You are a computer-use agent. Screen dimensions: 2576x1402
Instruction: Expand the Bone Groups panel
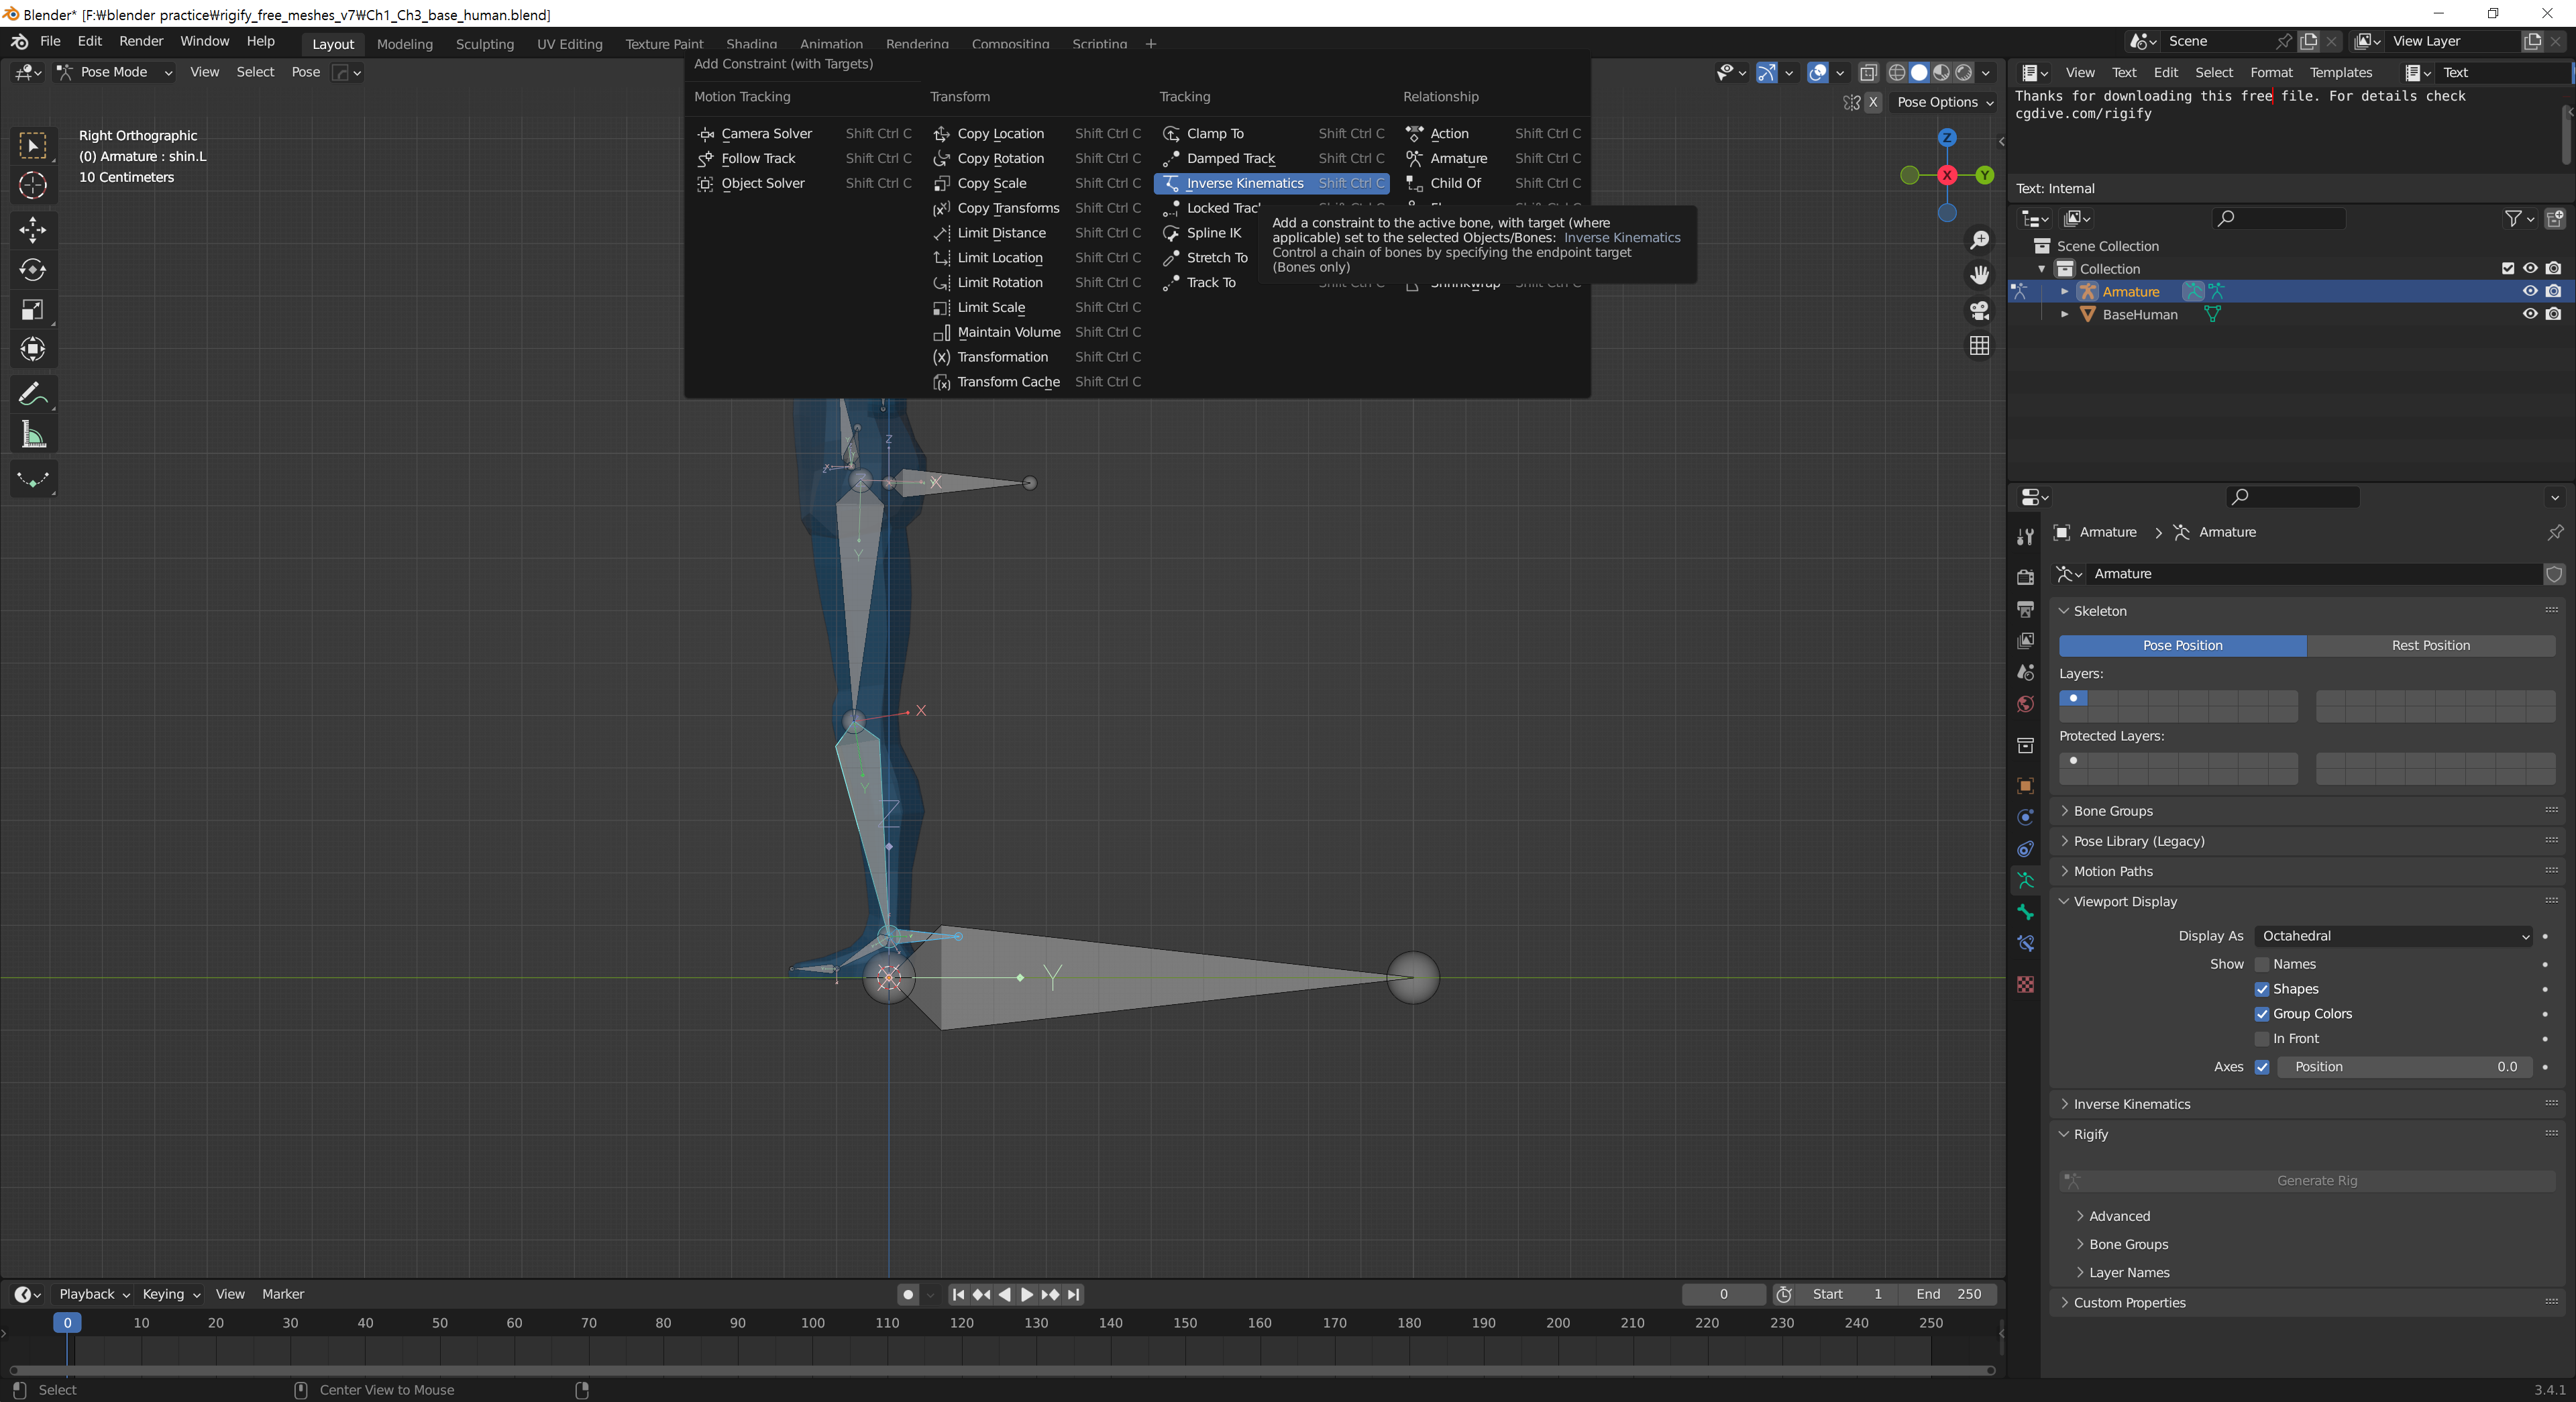(x=2112, y=811)
